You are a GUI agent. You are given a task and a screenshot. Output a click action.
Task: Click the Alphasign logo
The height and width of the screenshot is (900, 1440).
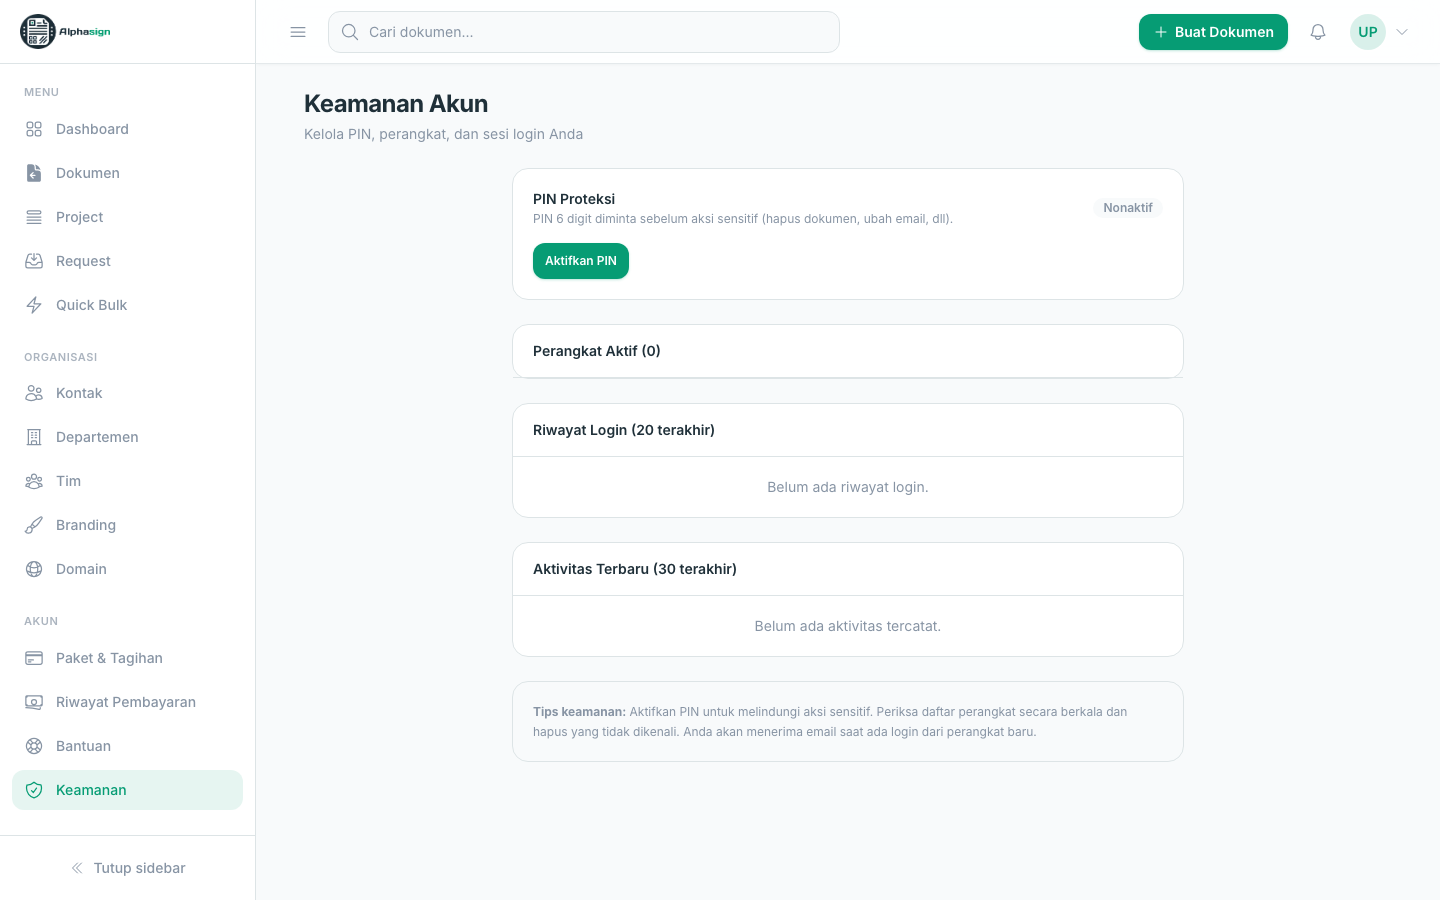click(x=66, y=32)
